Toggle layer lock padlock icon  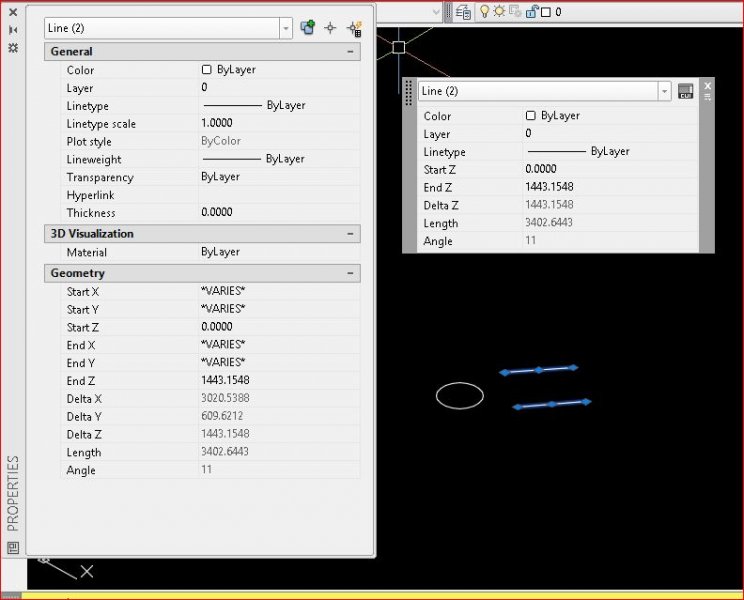tap(532, 11)
